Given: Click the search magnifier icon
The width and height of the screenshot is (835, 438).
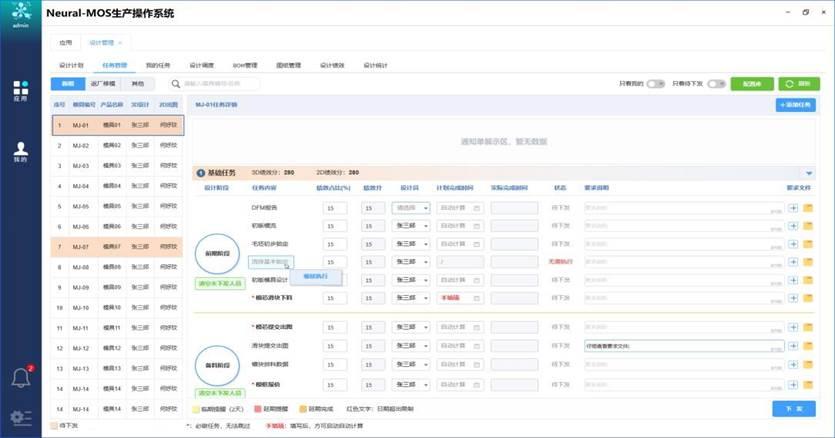Looking at the screenshot, I should tap(176, 85).
